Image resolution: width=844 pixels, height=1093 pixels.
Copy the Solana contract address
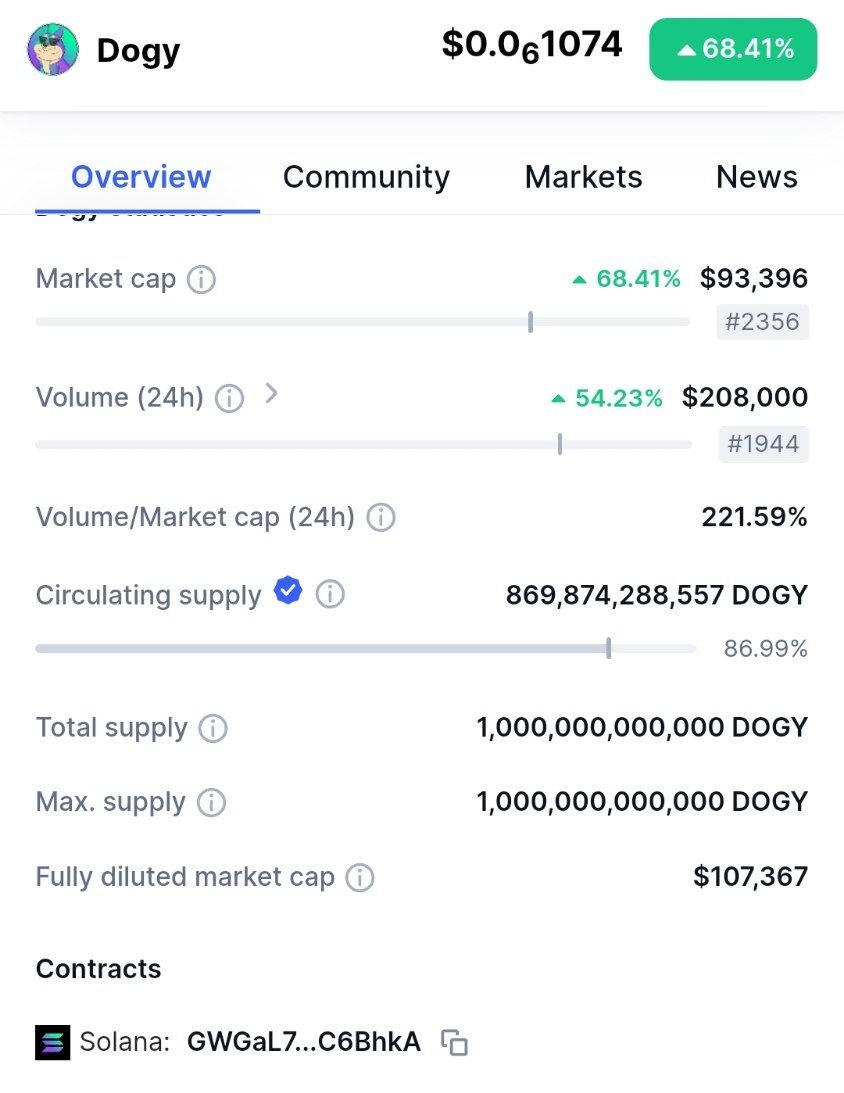click(x=454, y=1043)
